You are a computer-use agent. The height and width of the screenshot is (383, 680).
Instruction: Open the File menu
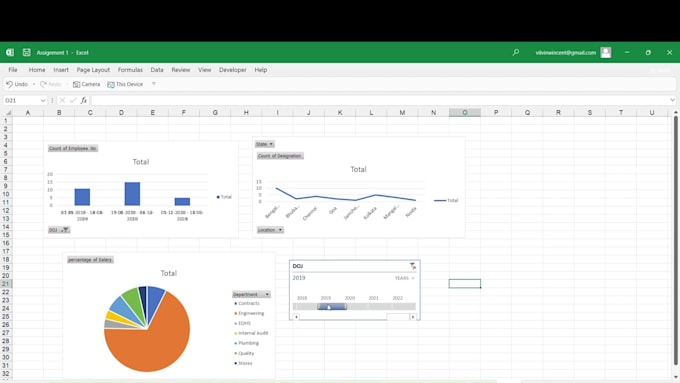point(13,70)
